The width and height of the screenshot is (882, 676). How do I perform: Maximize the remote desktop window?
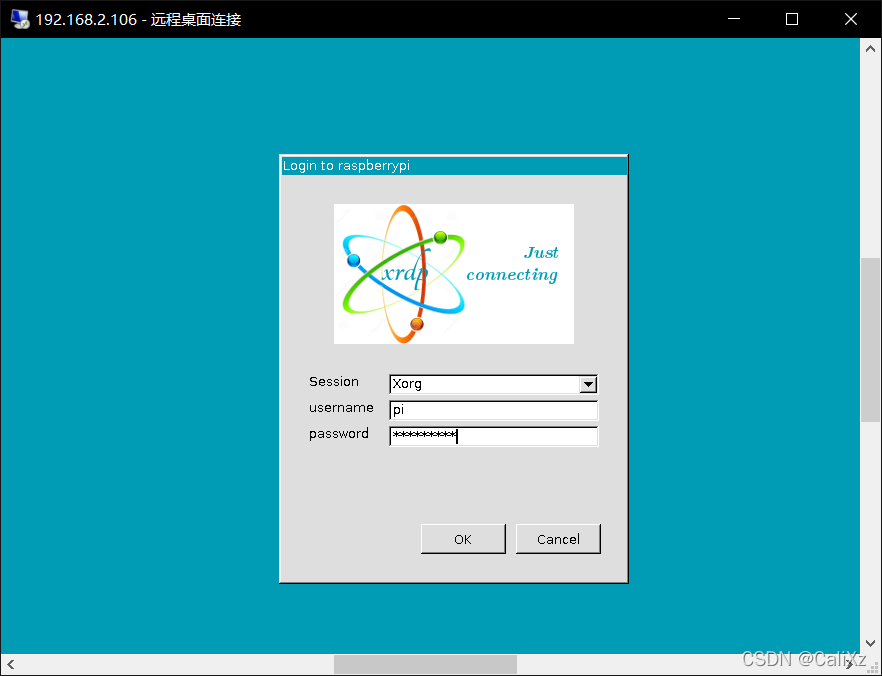(792, 19)
